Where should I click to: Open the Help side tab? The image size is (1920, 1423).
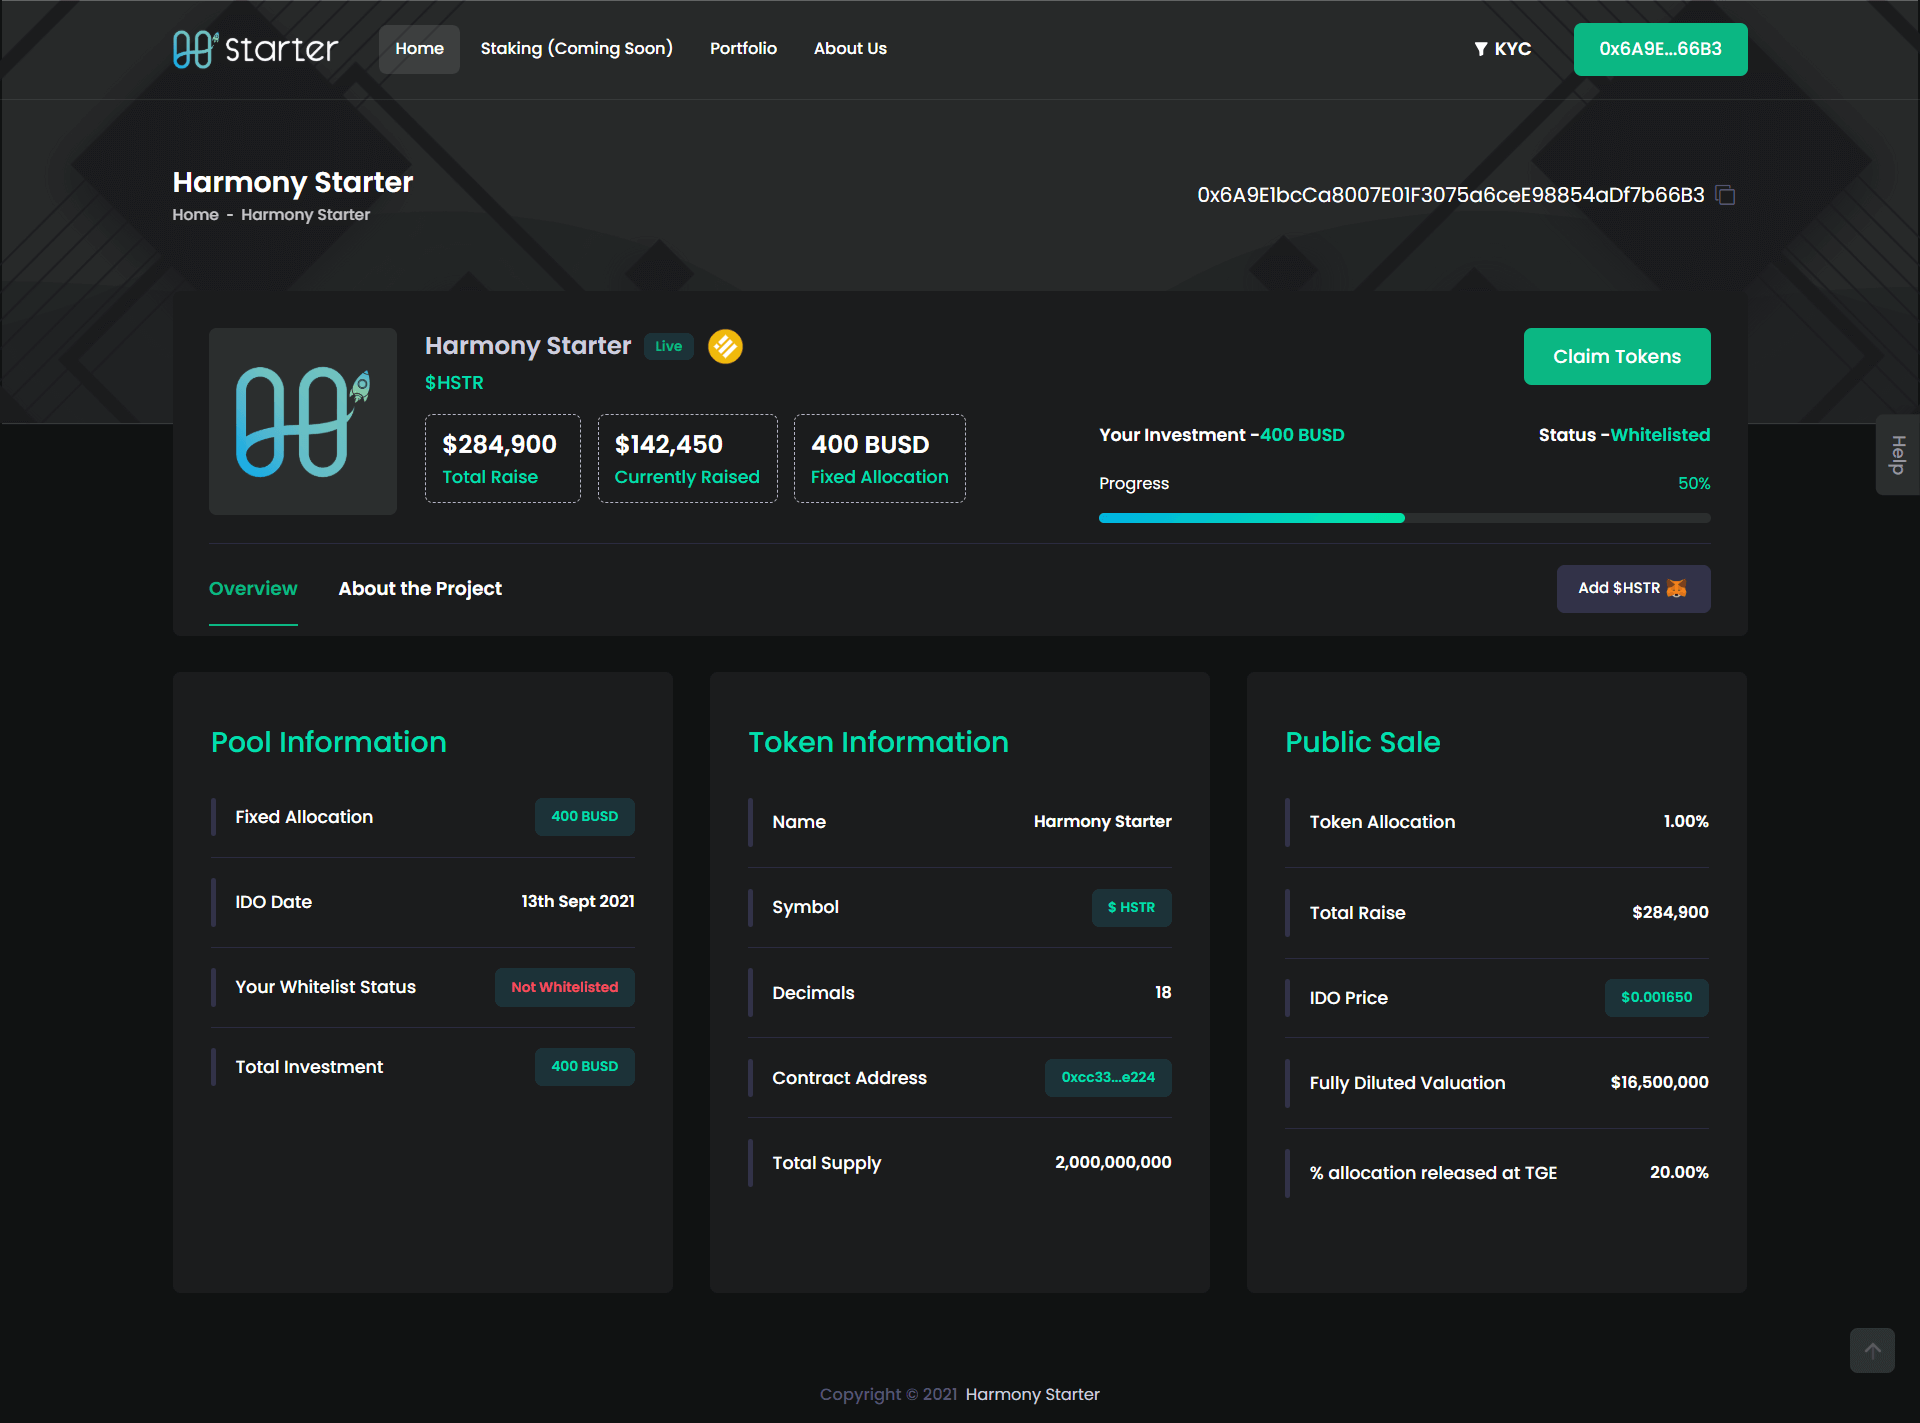pyautogui.click(x=1897, y=455)
